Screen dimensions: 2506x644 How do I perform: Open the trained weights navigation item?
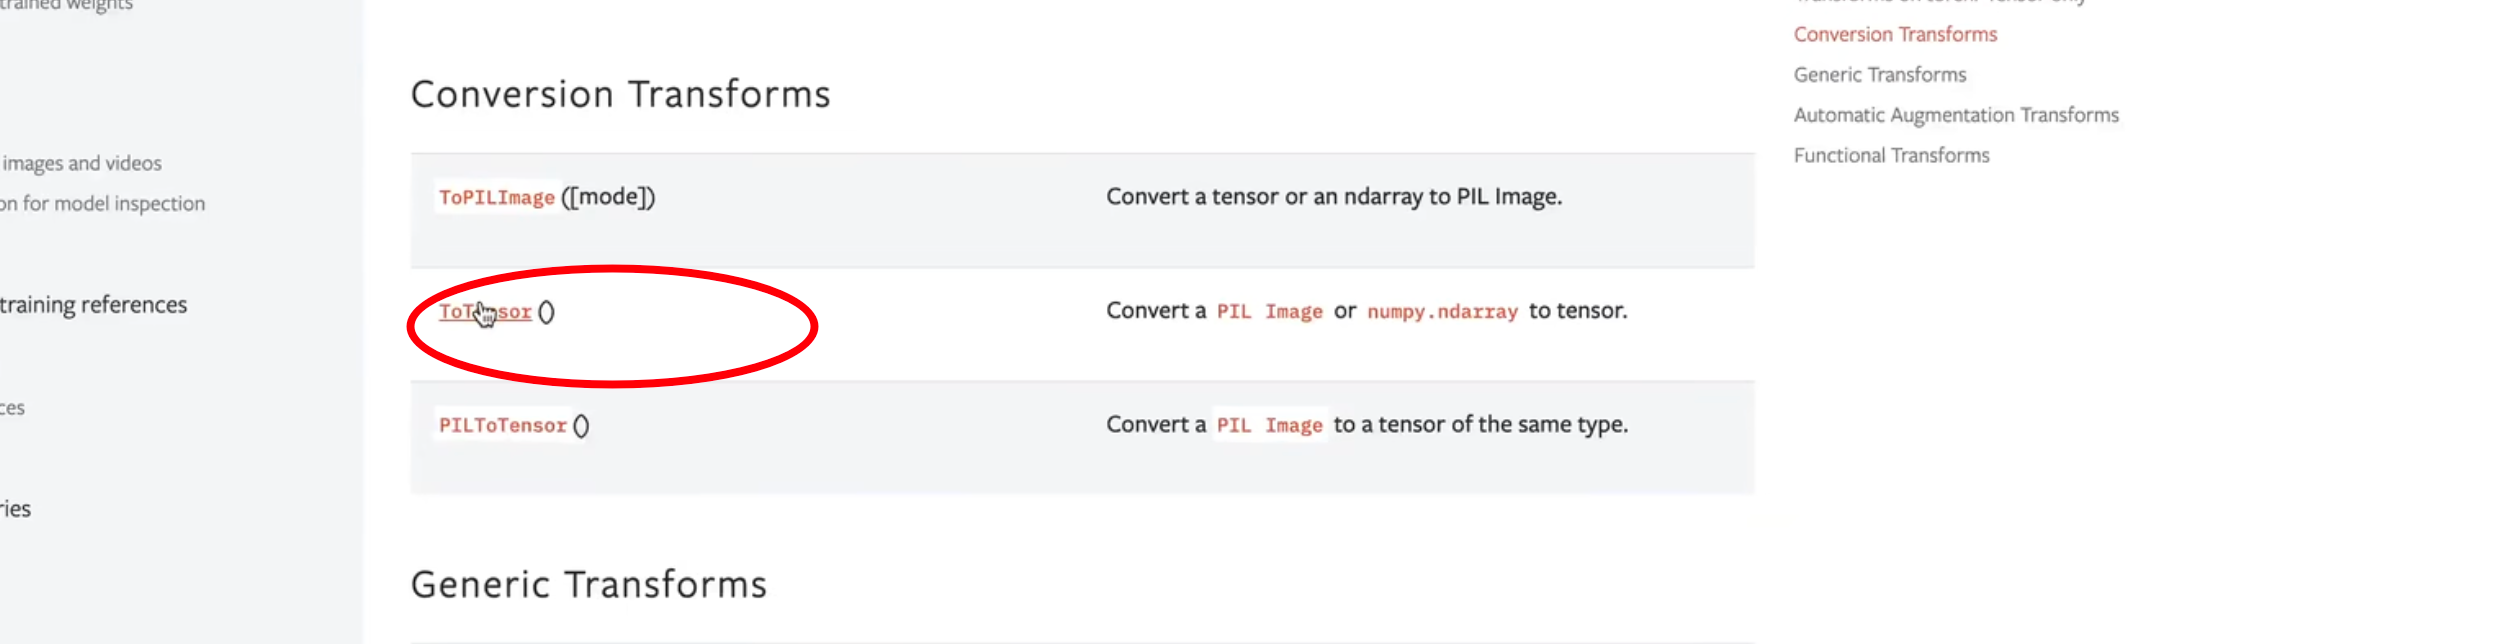tap(66, 5)
